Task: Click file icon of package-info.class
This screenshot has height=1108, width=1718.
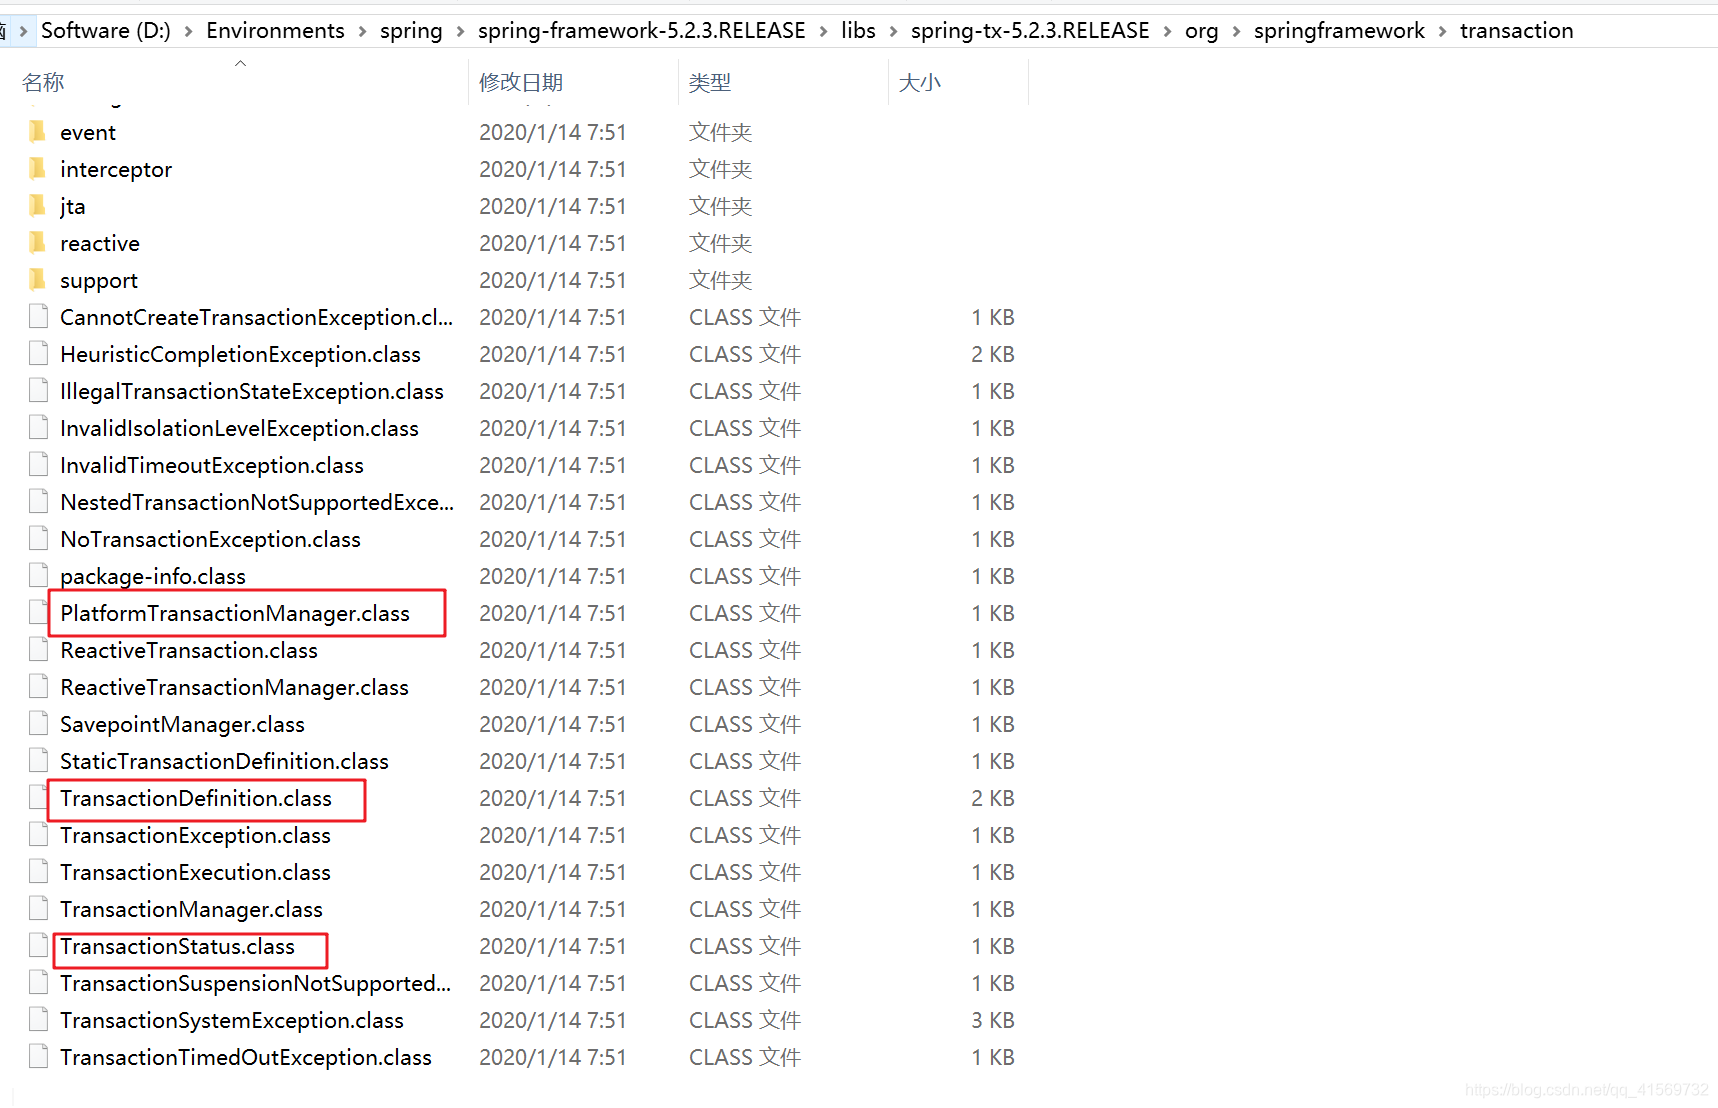Action: (x=38, y=576)
